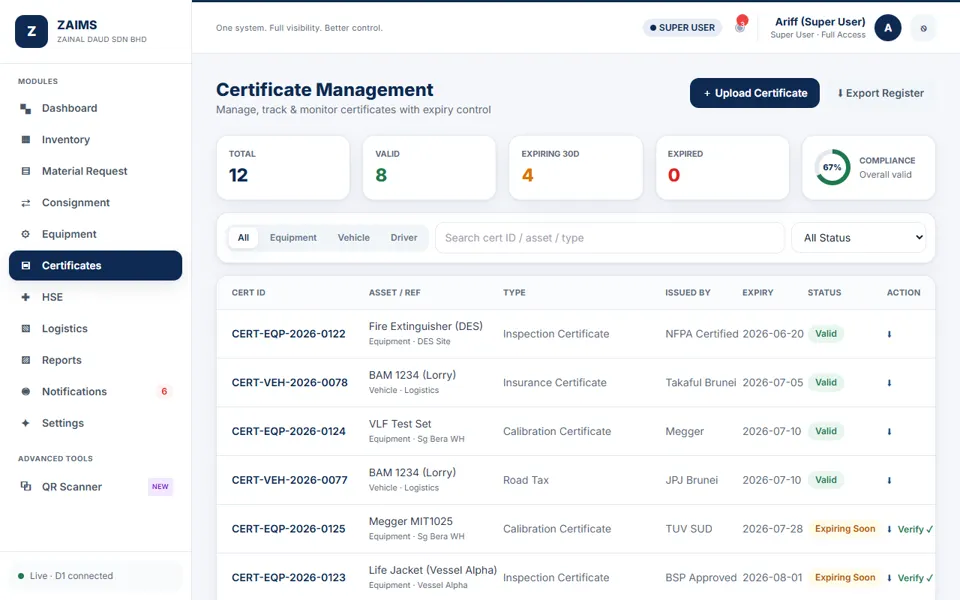This screenshot has height=600, width=960.
Task: Verify certificate CERT-EQP-2026-0125
Action: tap(915, 529)
